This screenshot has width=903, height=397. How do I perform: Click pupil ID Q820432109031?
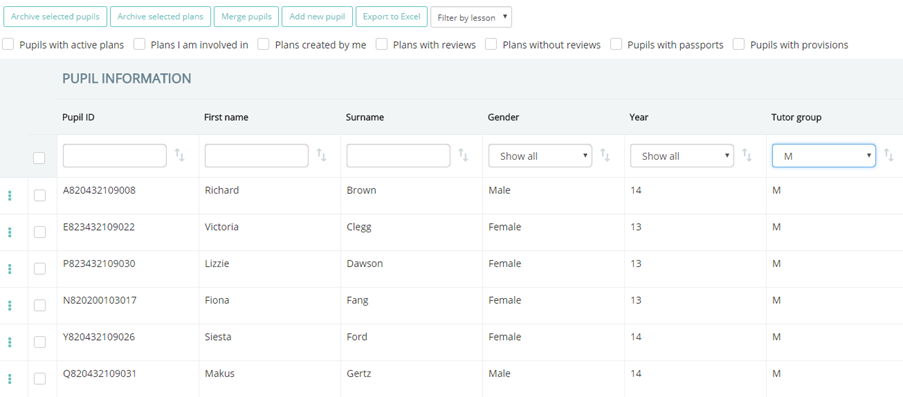point(100,373)
